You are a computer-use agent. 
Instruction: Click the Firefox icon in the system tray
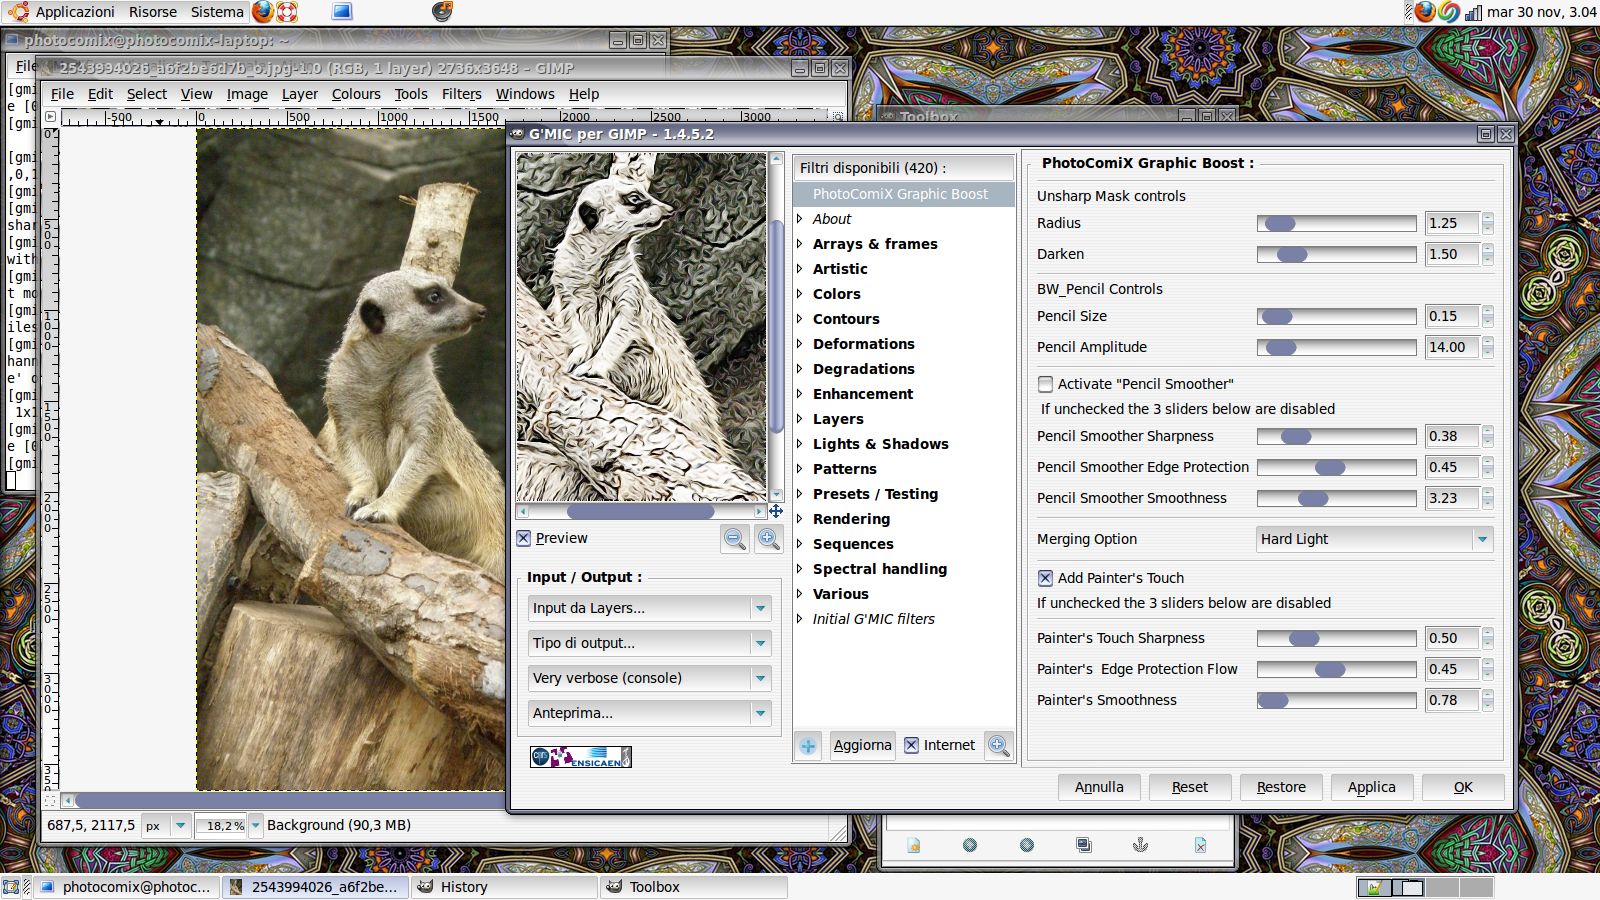click(x=1425, y=12)
